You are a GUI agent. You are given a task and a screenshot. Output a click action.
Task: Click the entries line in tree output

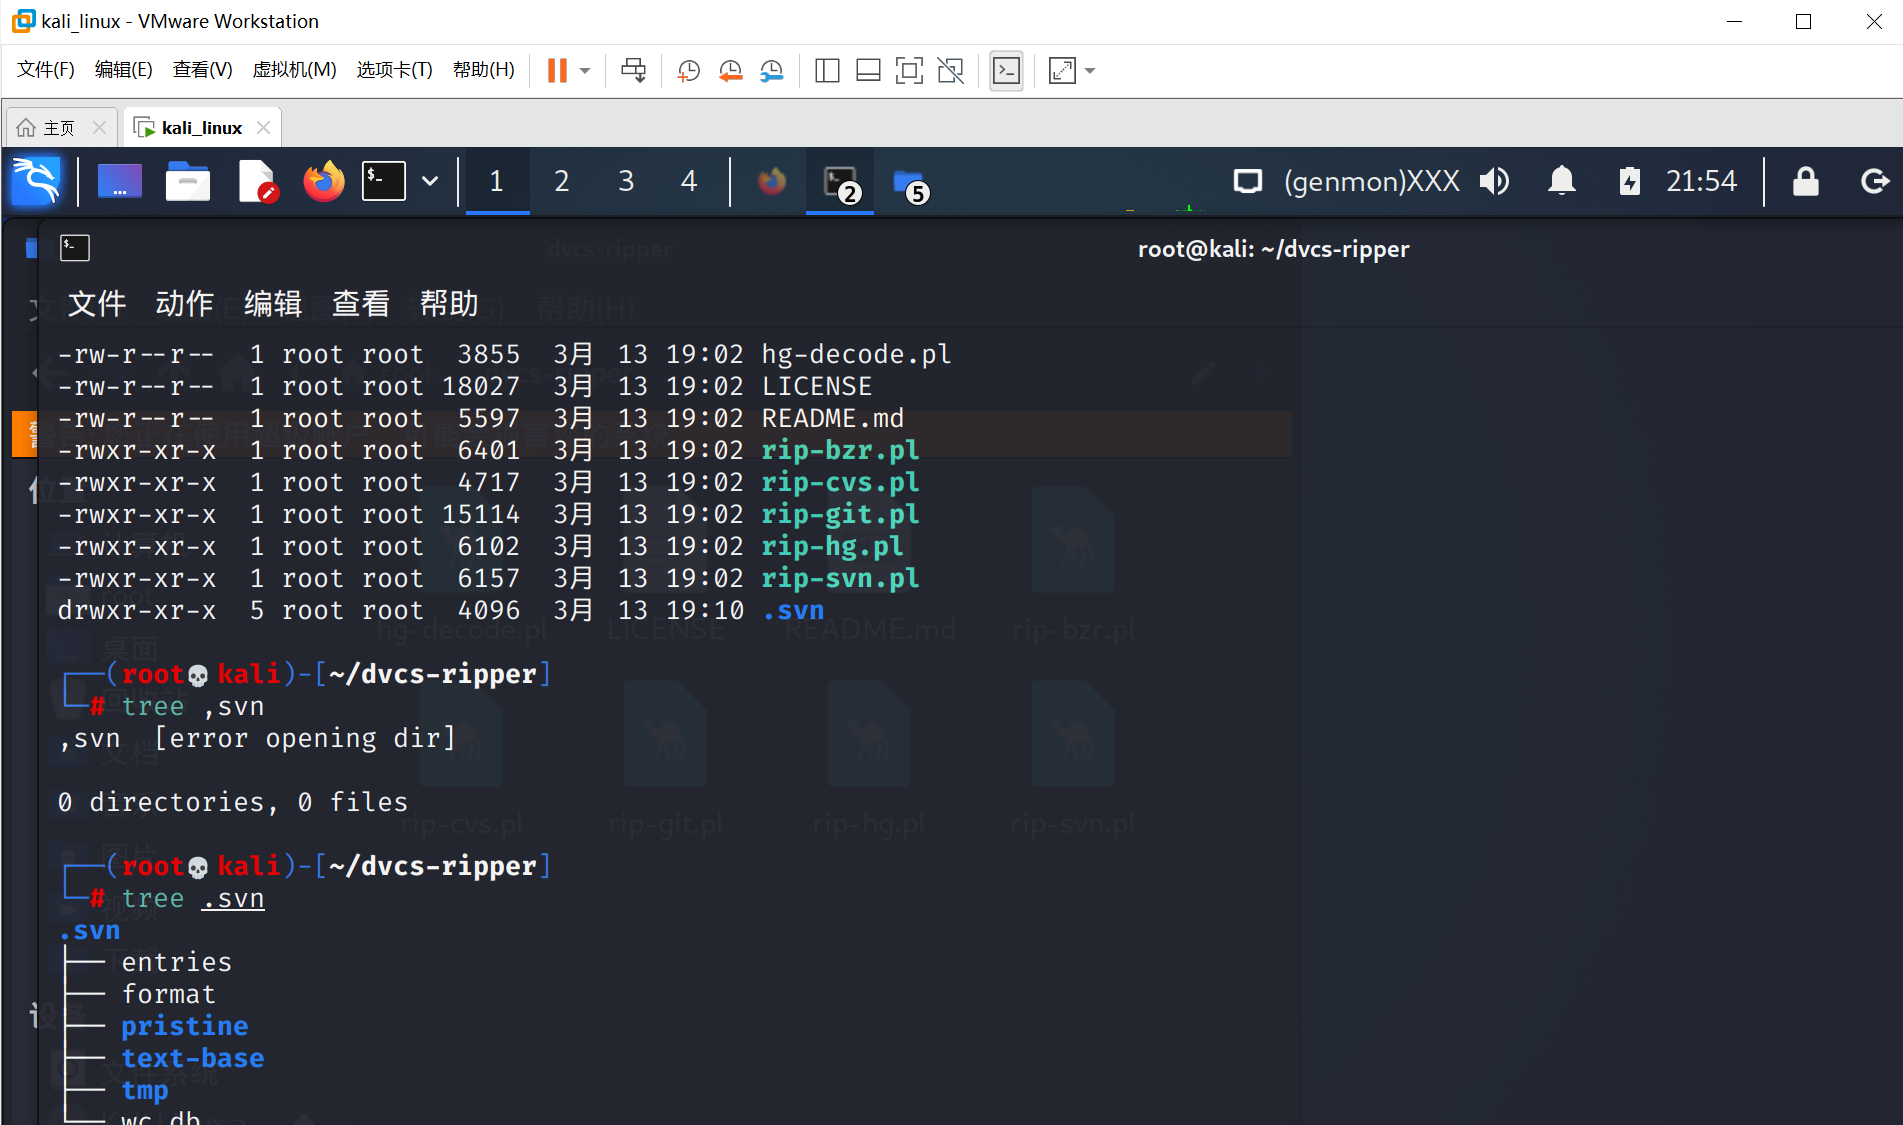point(177,962)
